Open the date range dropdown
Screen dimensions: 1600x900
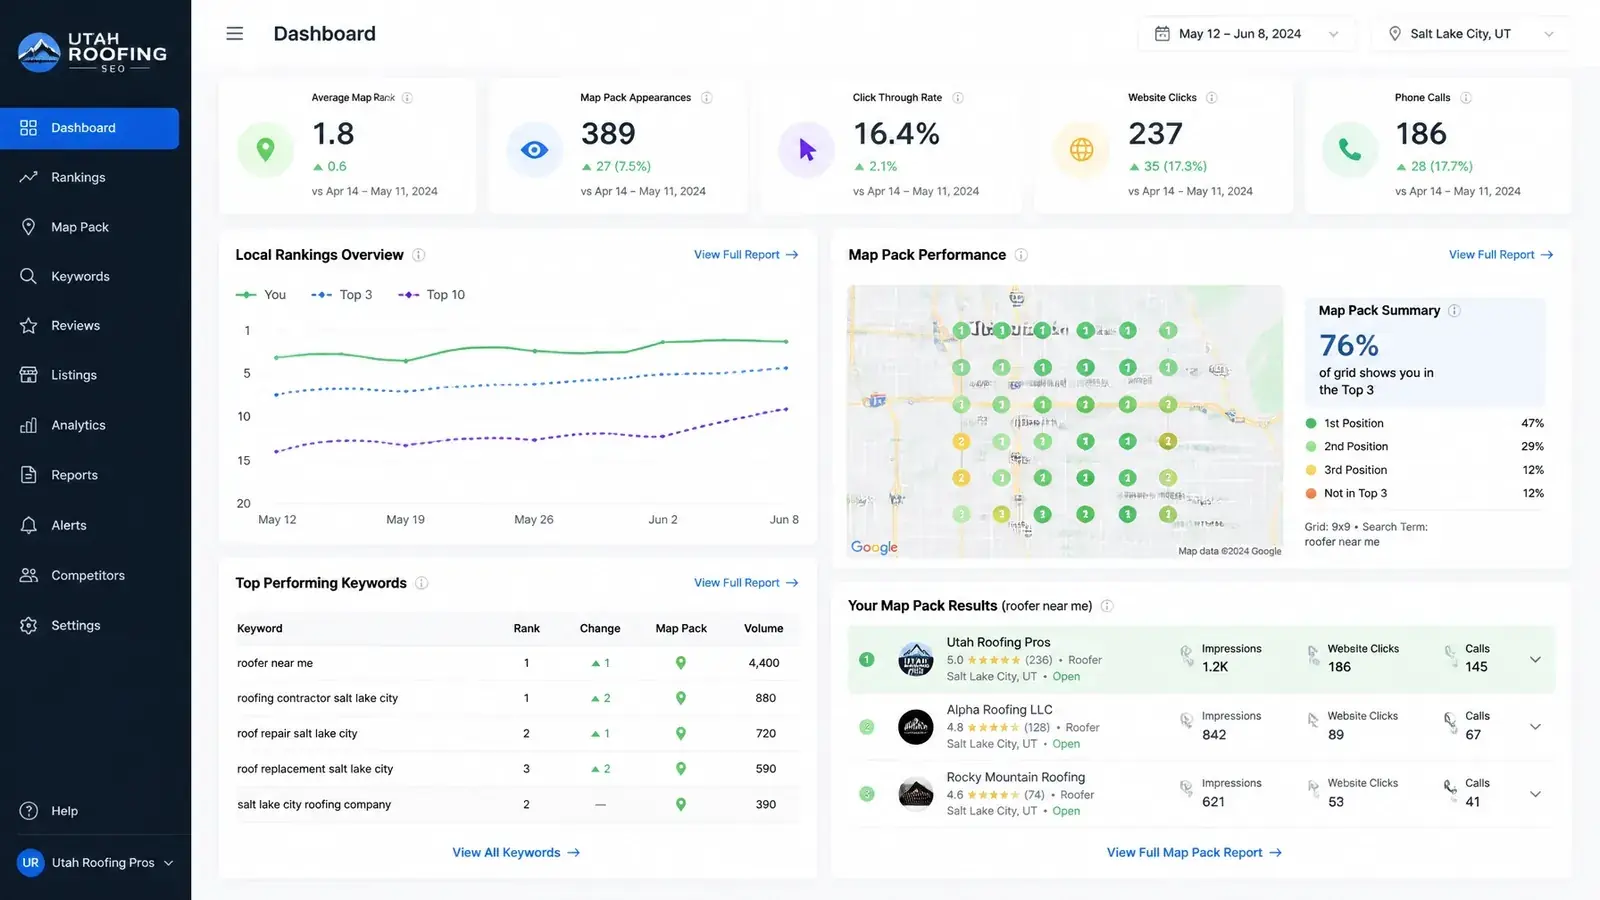coord(1247,34)
